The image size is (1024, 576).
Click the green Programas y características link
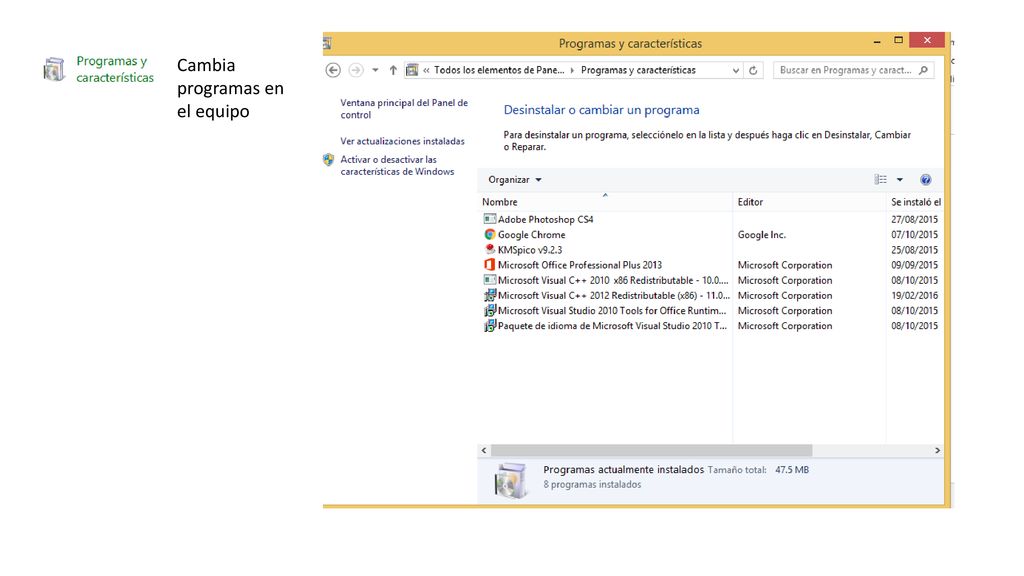coord(115,69)
